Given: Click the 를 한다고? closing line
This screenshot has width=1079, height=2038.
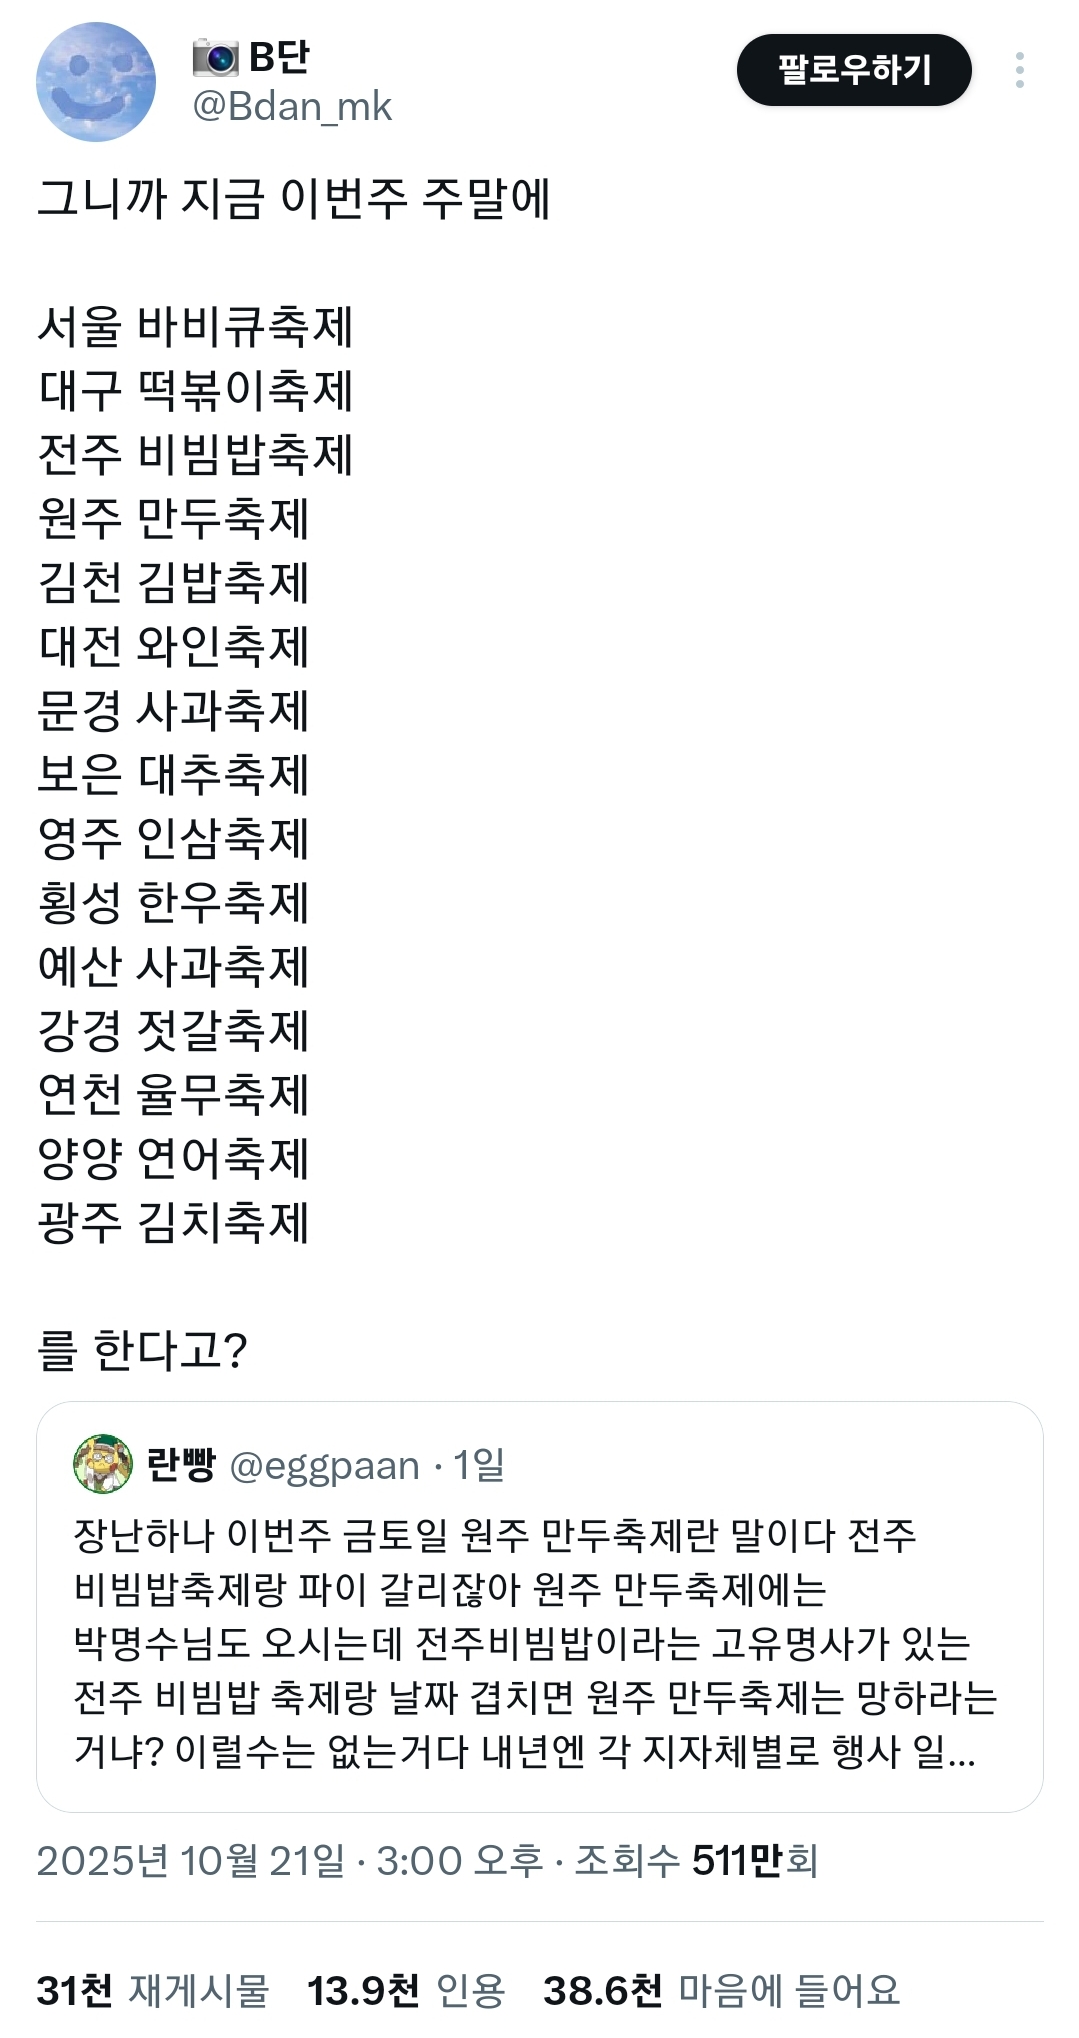Looking at the screenshot, I should (142, 1350).
